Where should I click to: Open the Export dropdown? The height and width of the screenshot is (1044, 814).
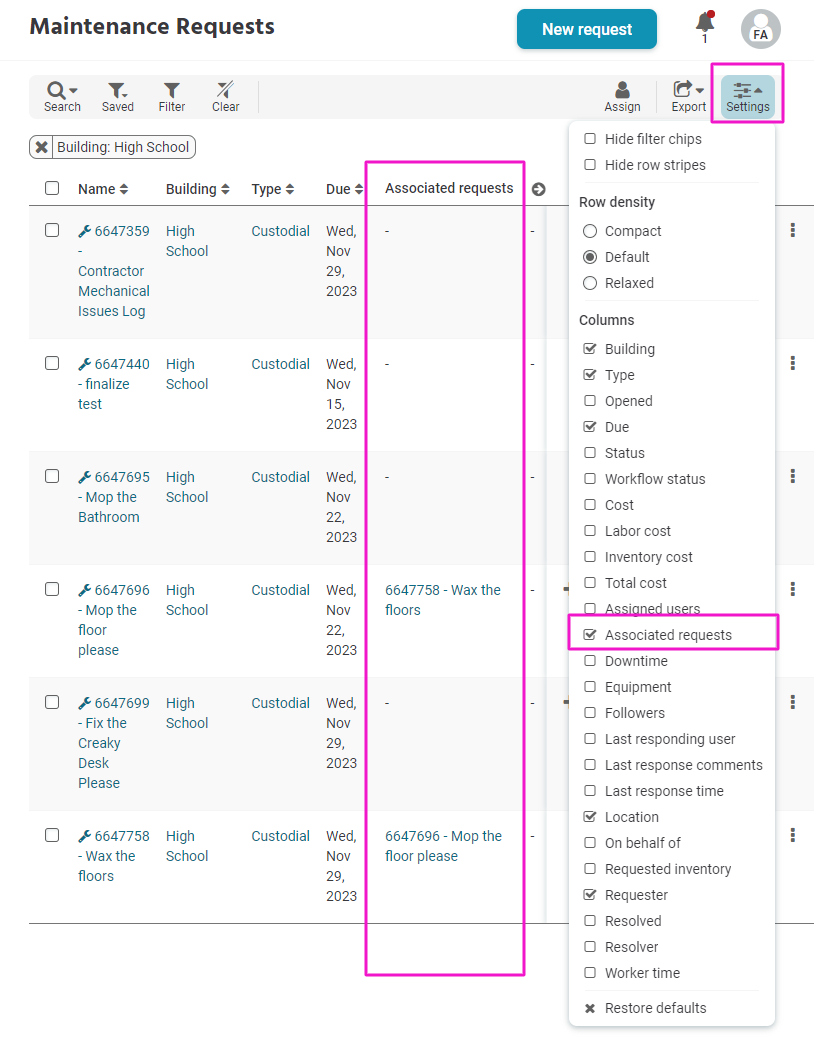coord(688,97)
